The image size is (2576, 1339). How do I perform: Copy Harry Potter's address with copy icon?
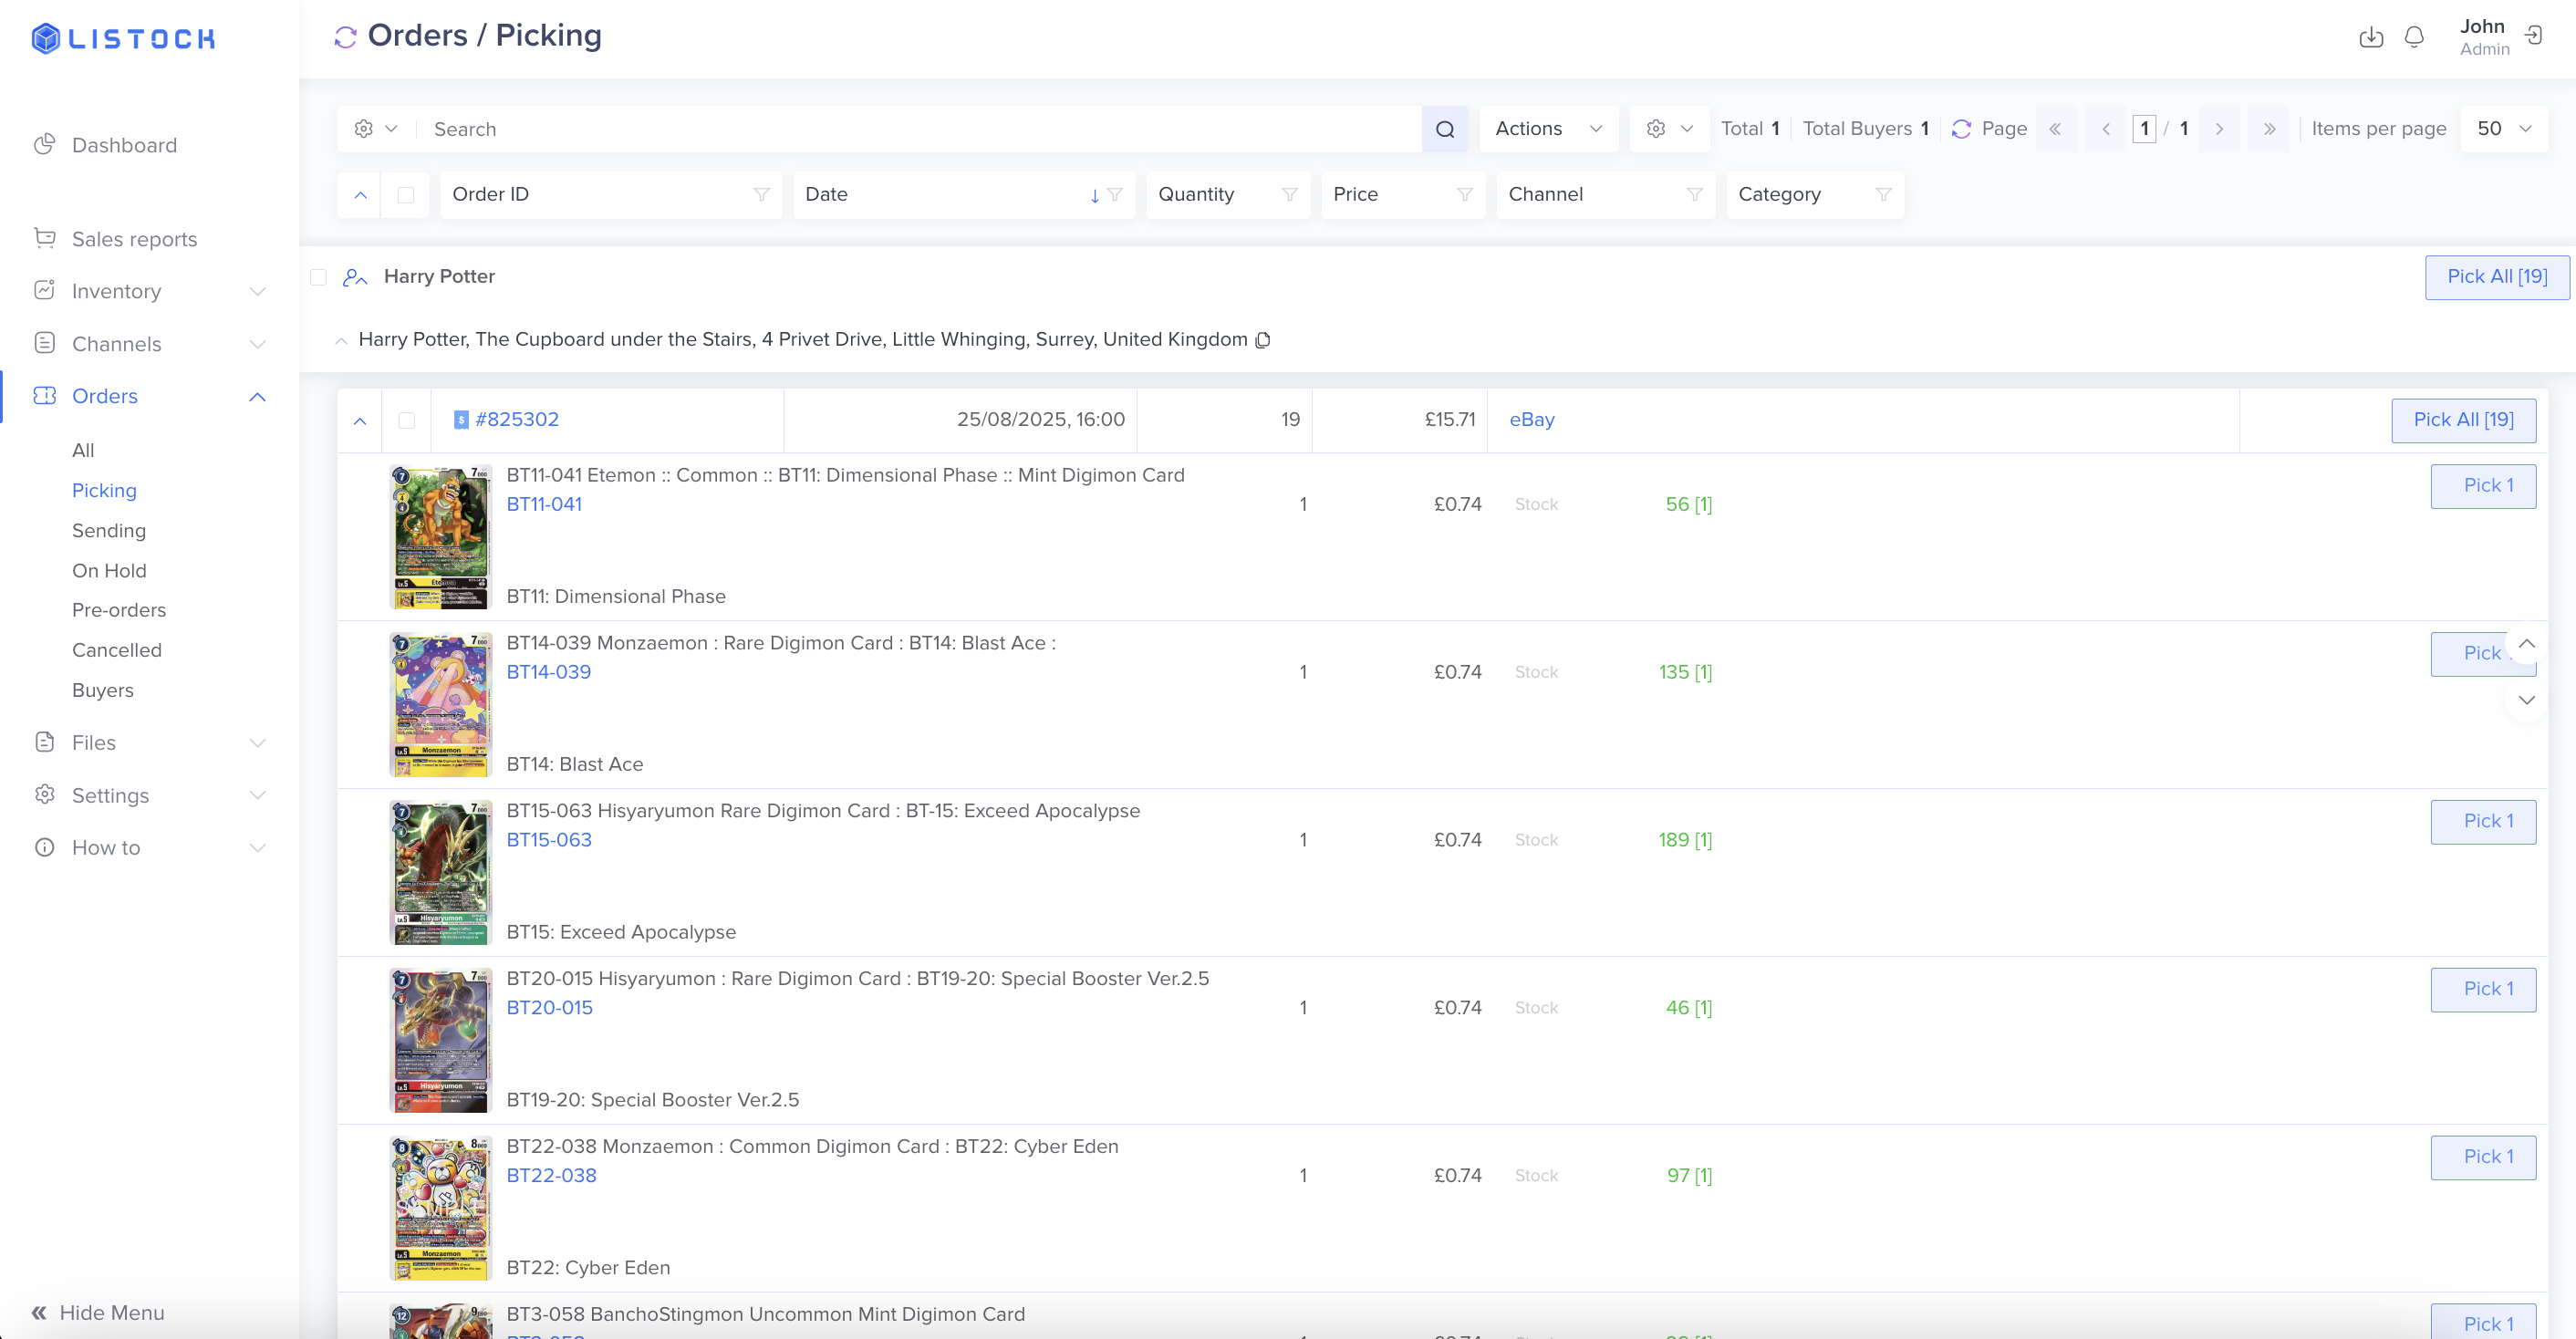click(x=1263, y=340)
